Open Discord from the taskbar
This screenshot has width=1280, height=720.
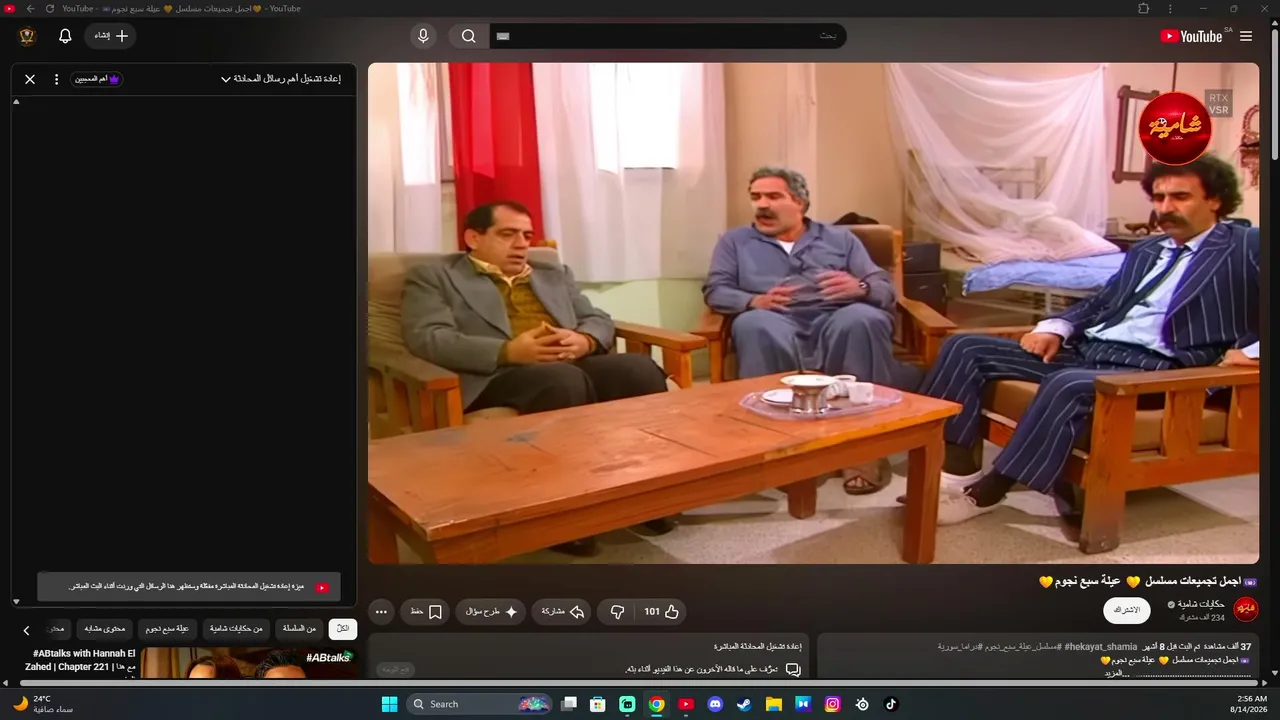715,704
